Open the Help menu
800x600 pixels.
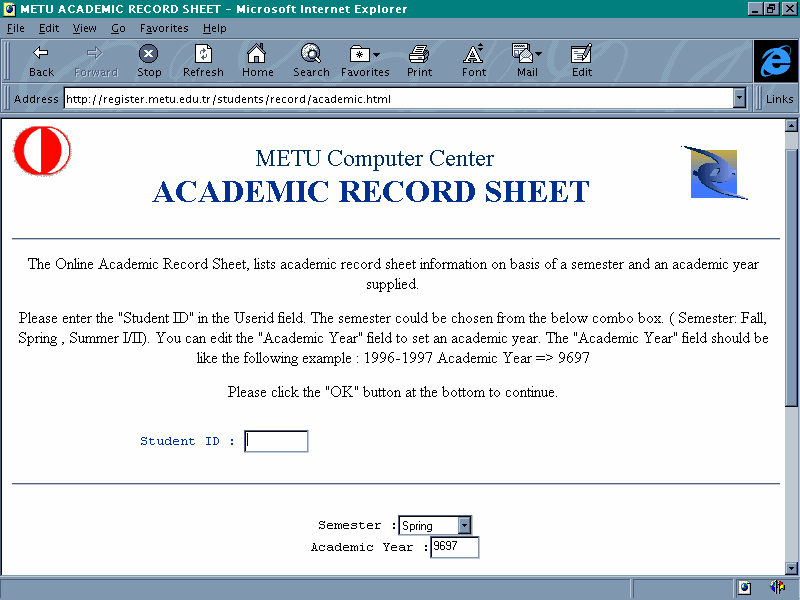214,28
